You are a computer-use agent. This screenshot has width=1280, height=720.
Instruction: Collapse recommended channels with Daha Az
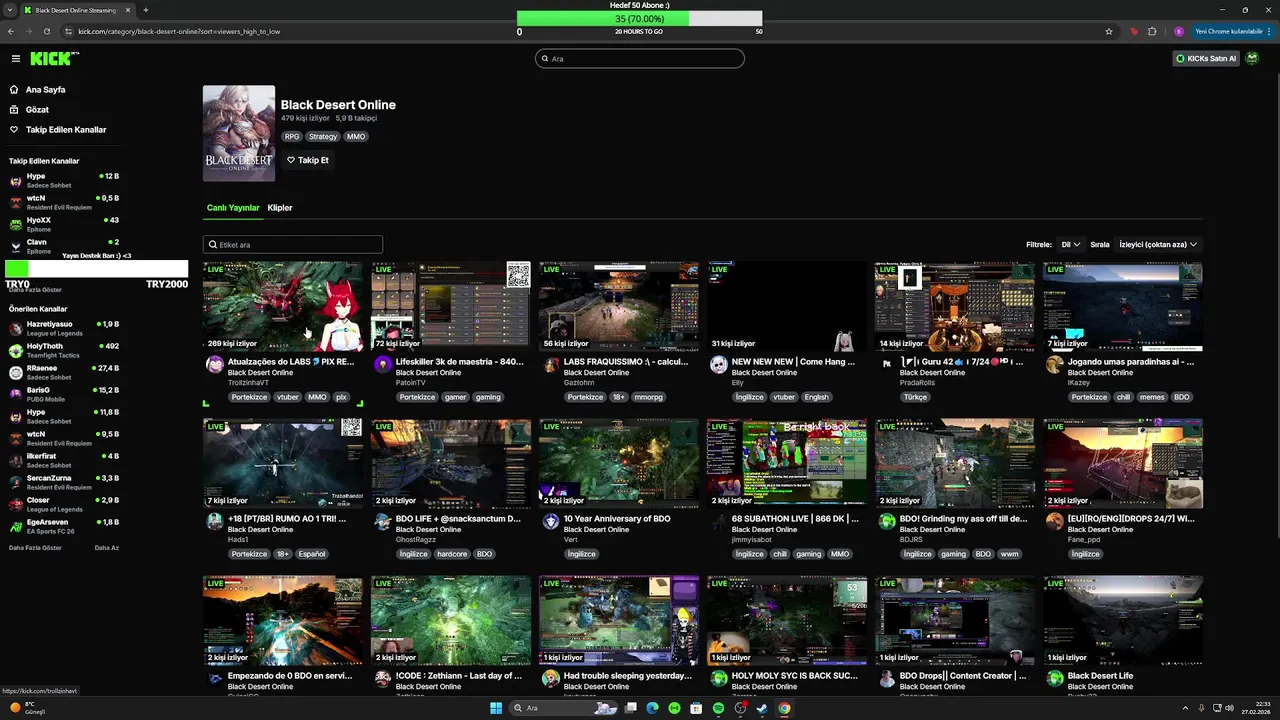coord(107,548)
